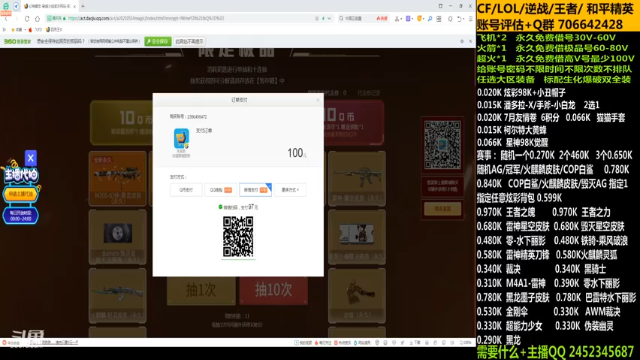Select the Q币支付 payment option
Image resolution: width=640 pixels, height=360 pixels.
click(x=186, y=190)
